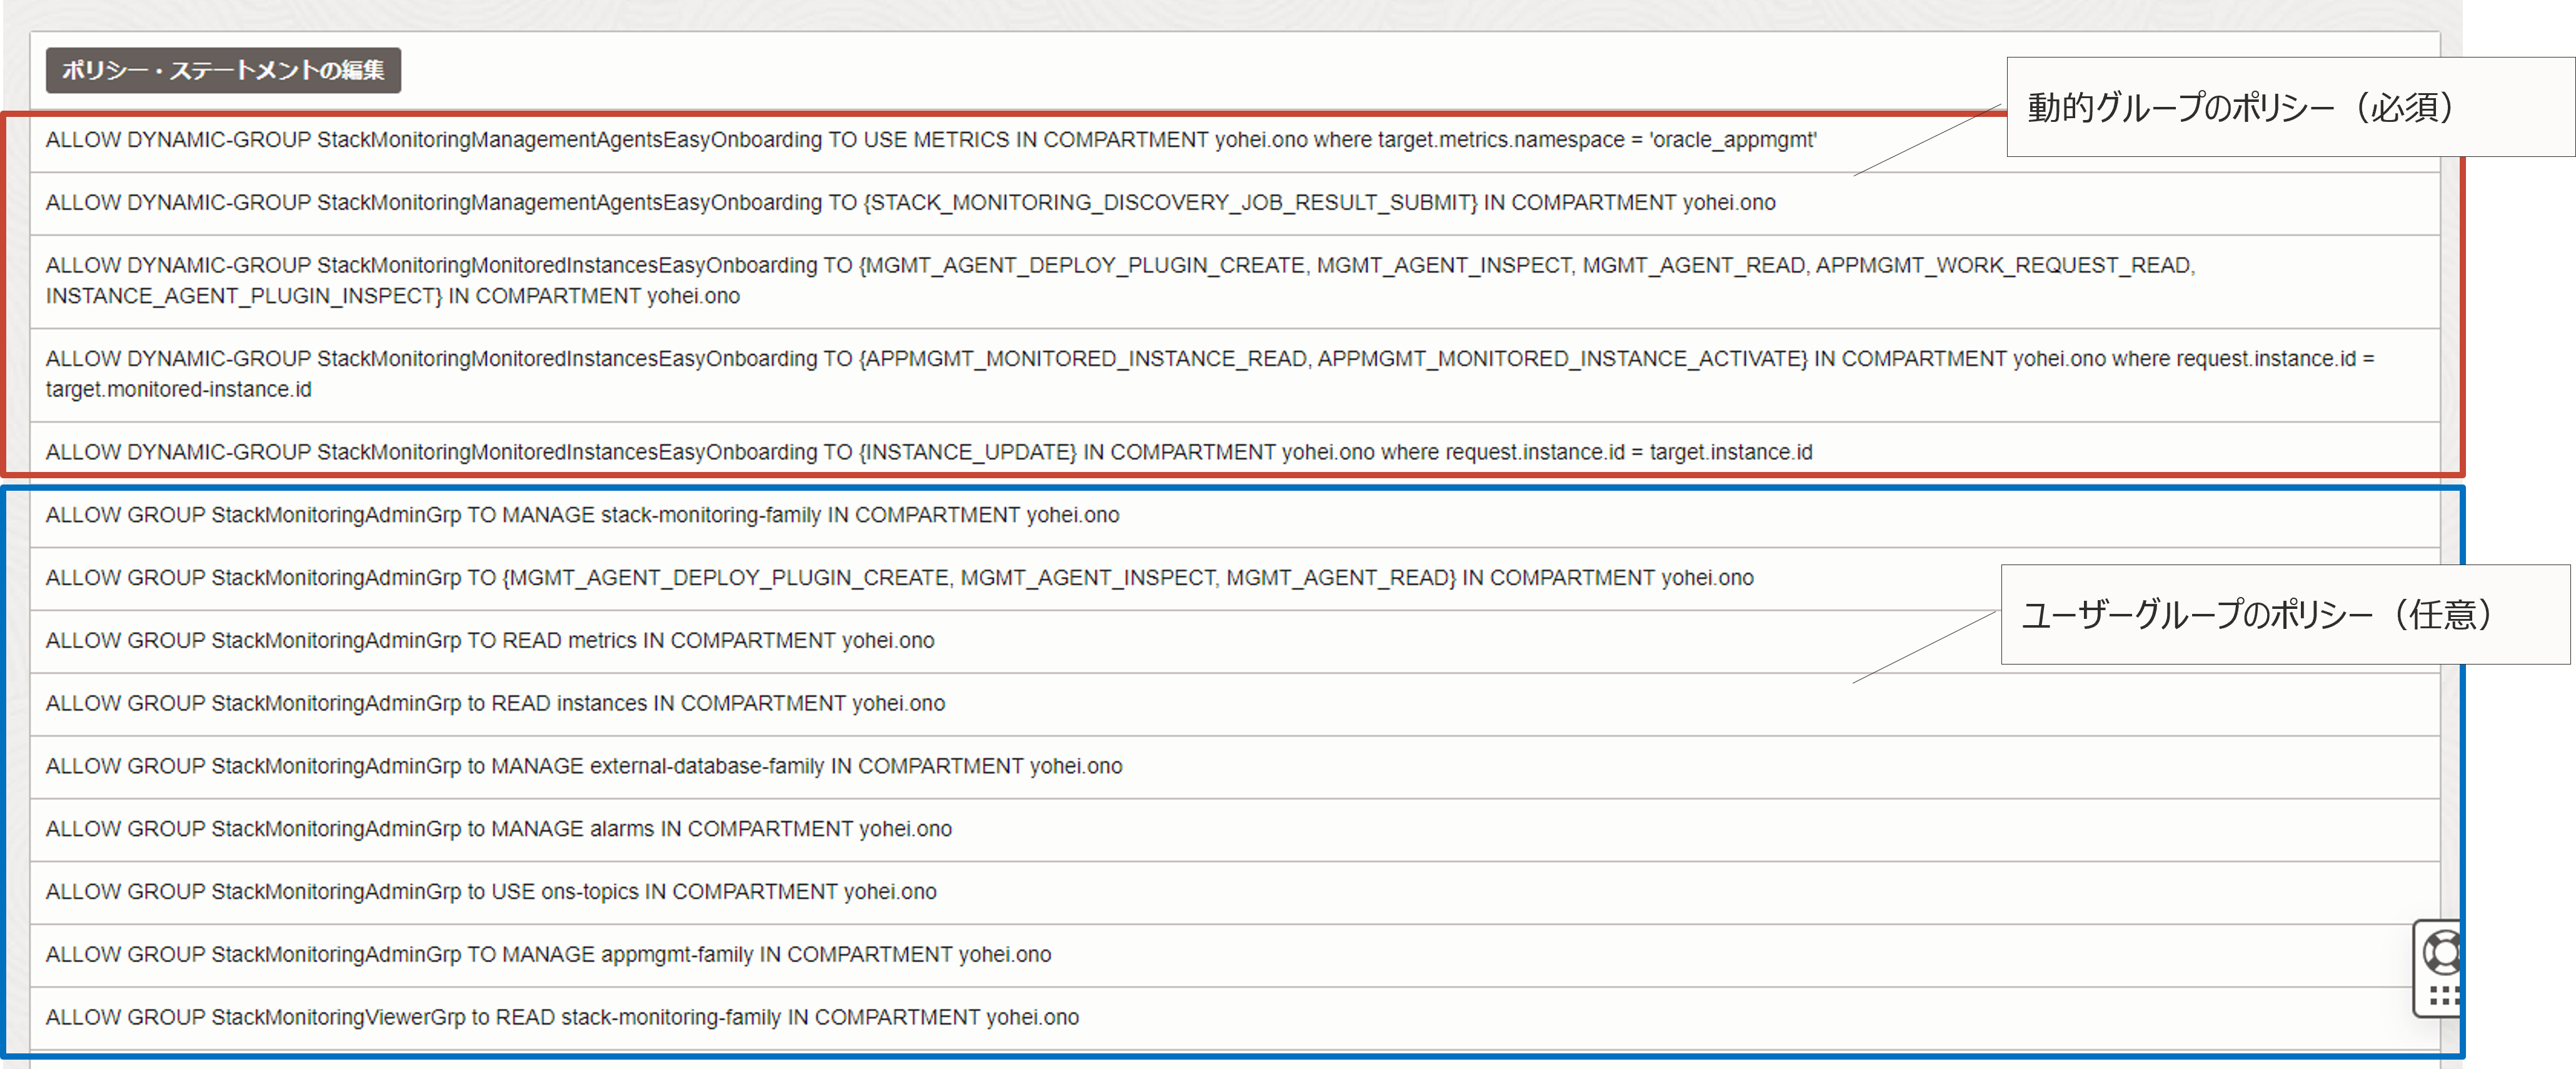Click the MANAGE appmgmt-family policy statement

click(548, 955)
